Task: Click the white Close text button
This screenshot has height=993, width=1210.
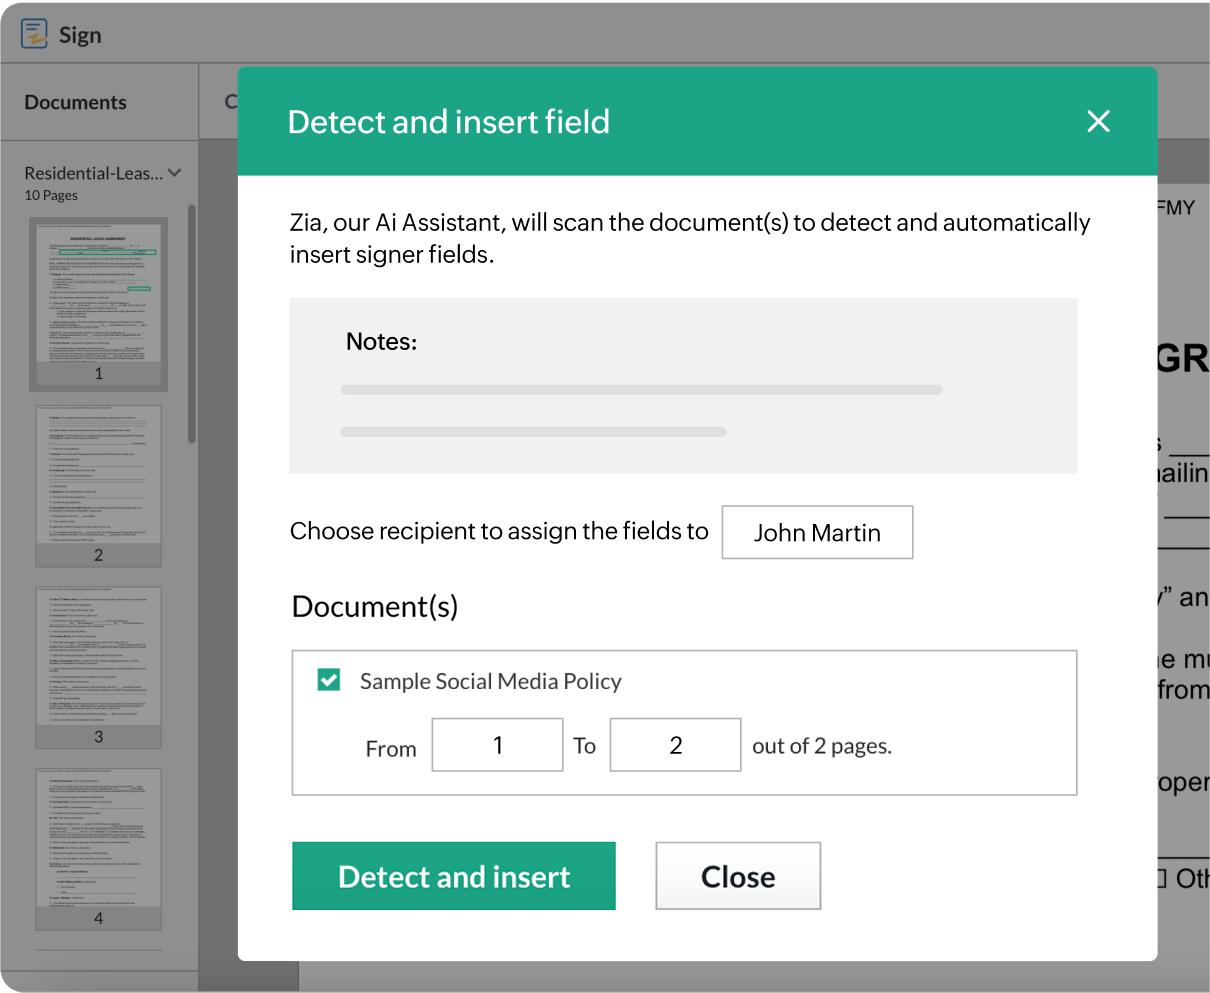Action: 738,876
